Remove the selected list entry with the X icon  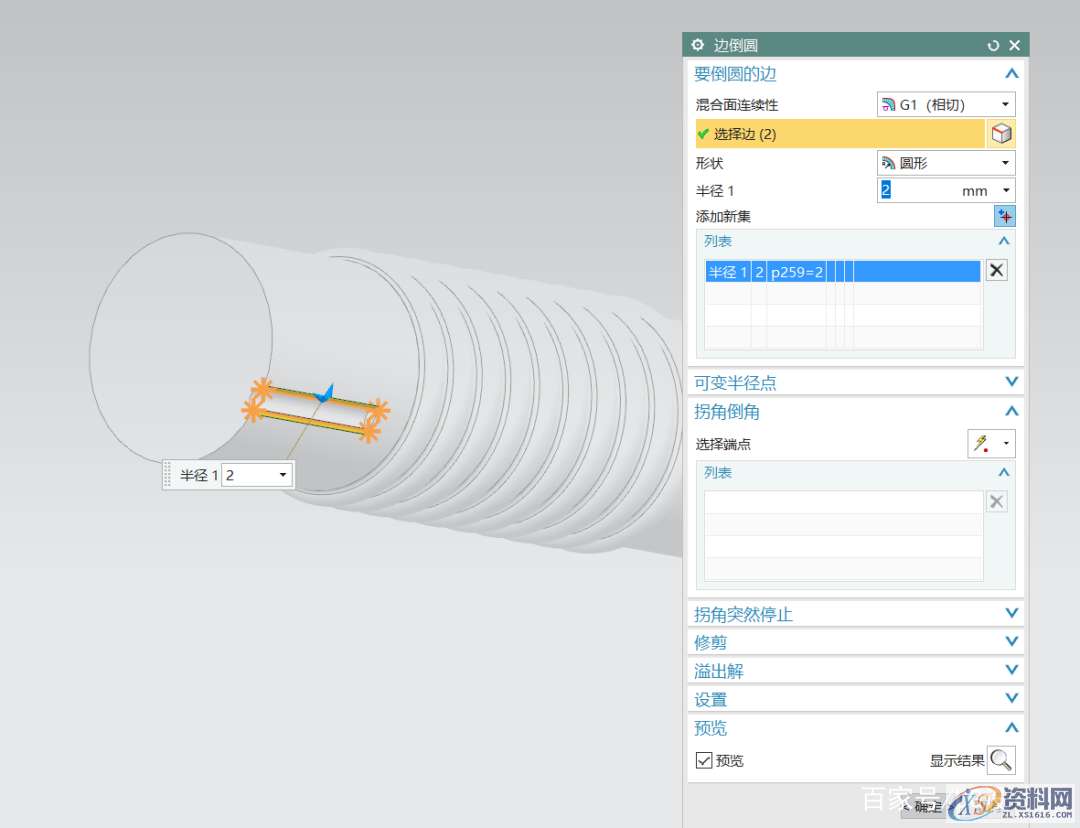(x=996, y=270)
